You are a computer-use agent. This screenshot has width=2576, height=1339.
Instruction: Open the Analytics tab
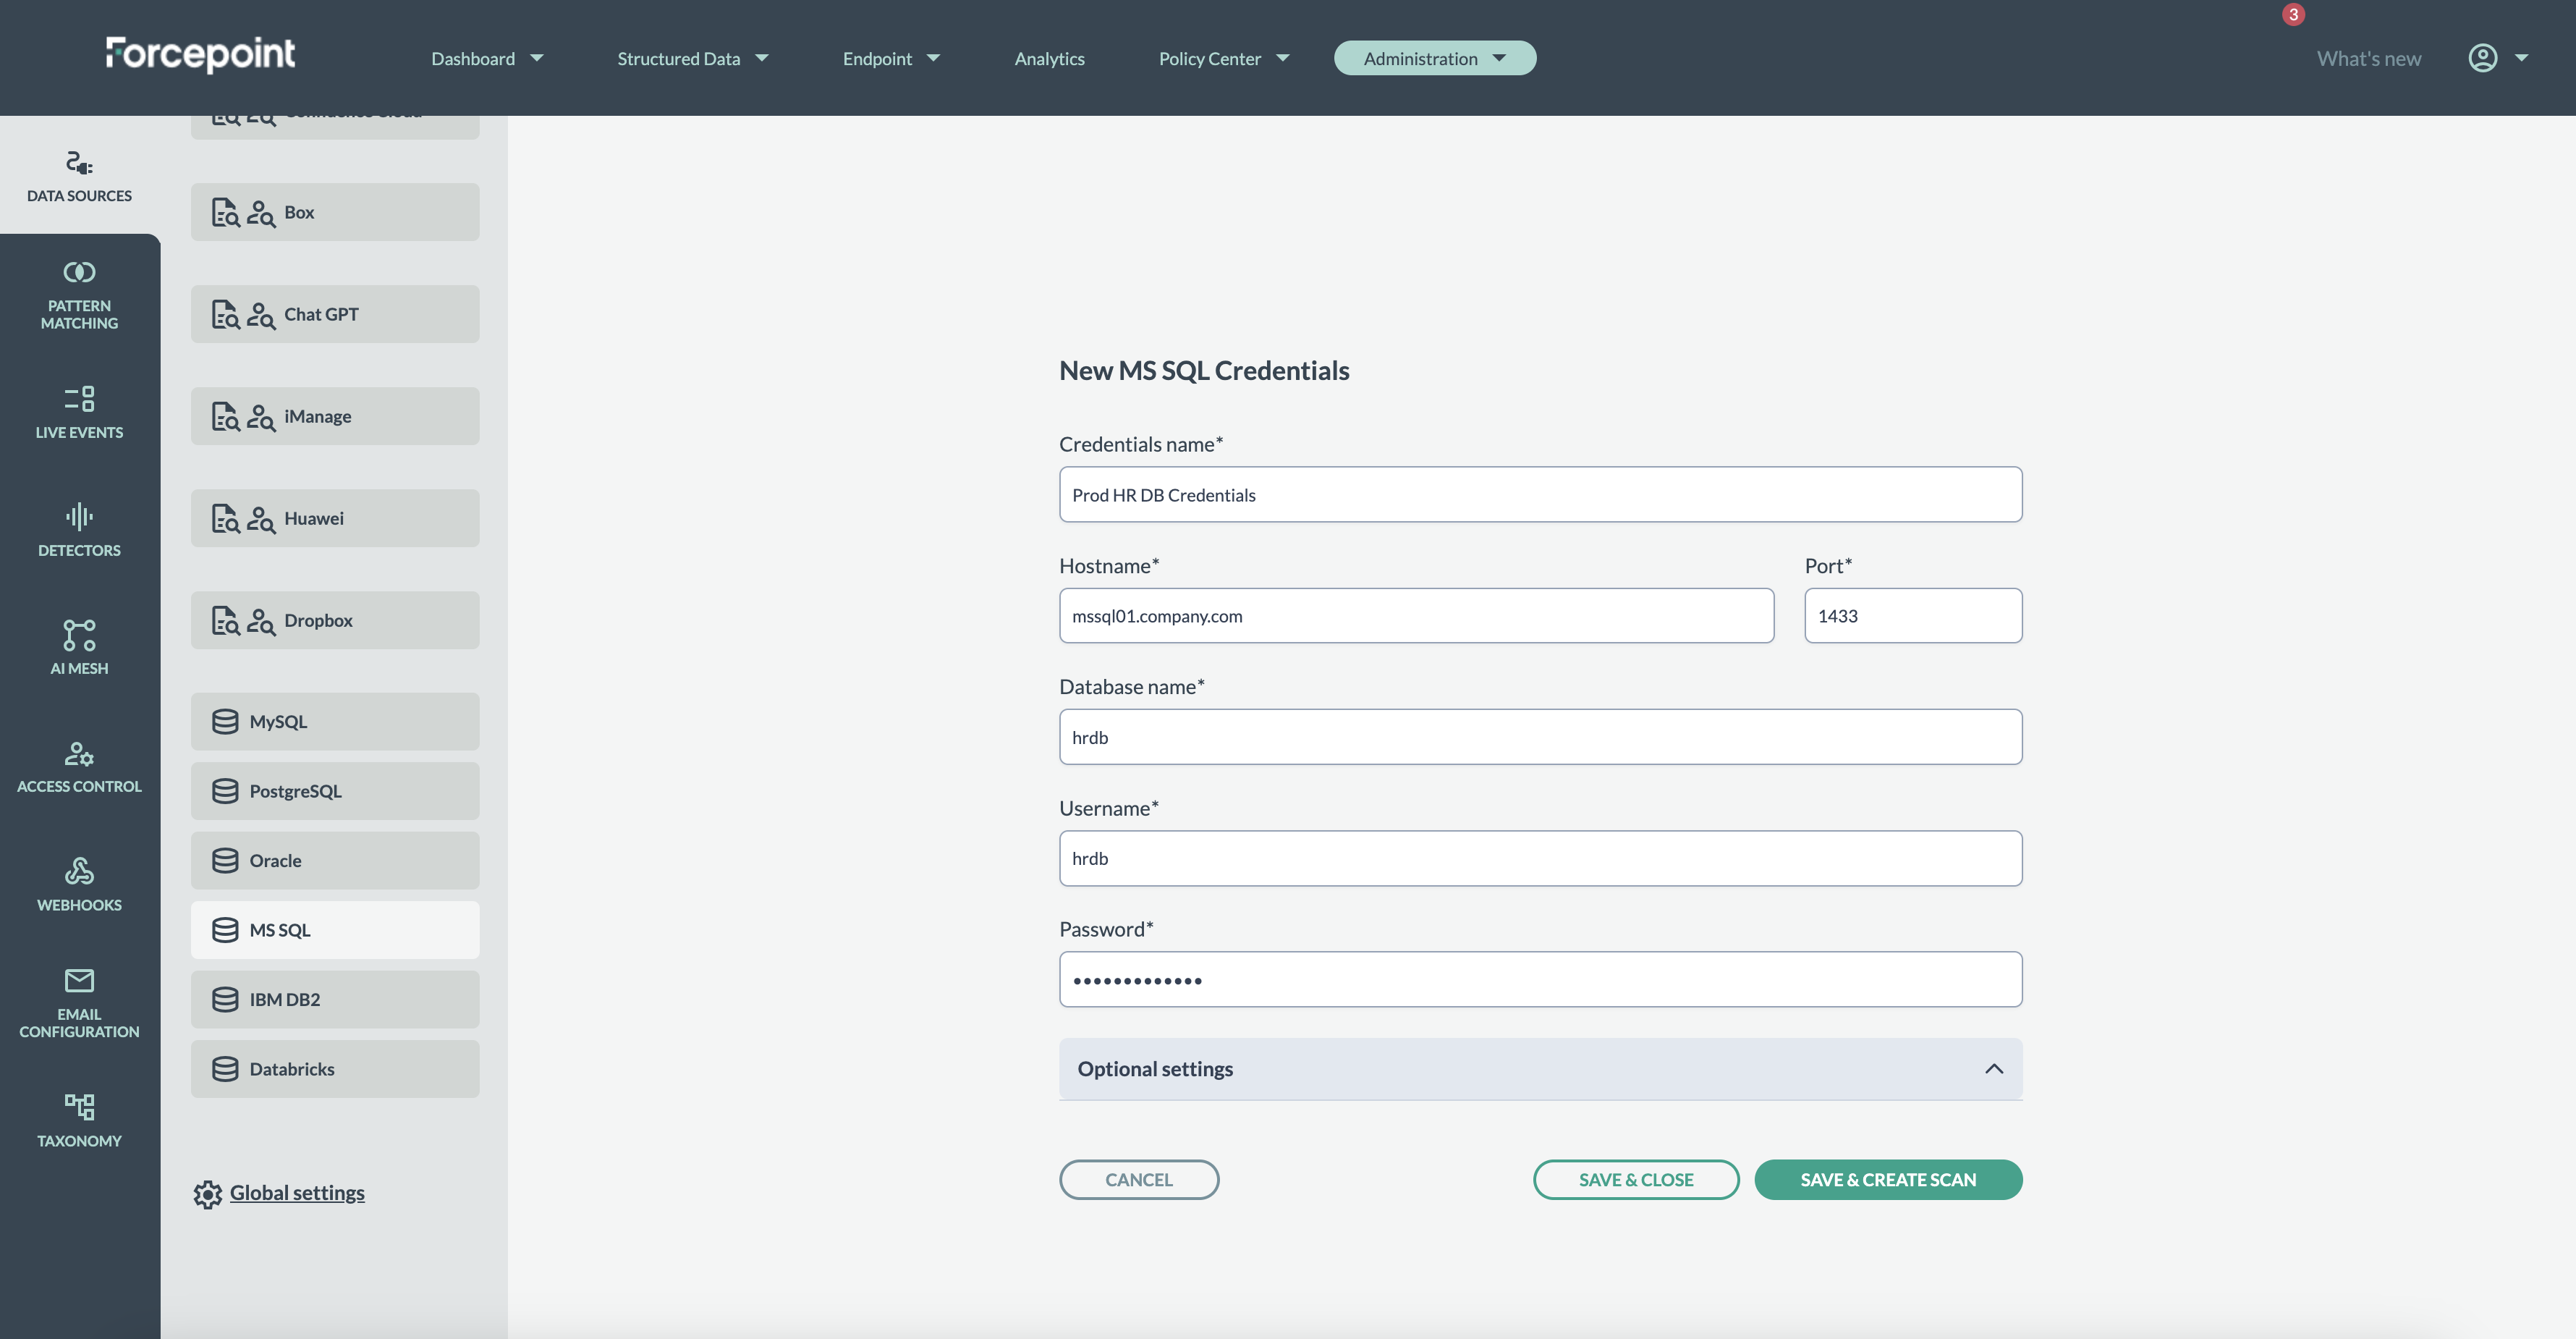tap(1049, 58)
